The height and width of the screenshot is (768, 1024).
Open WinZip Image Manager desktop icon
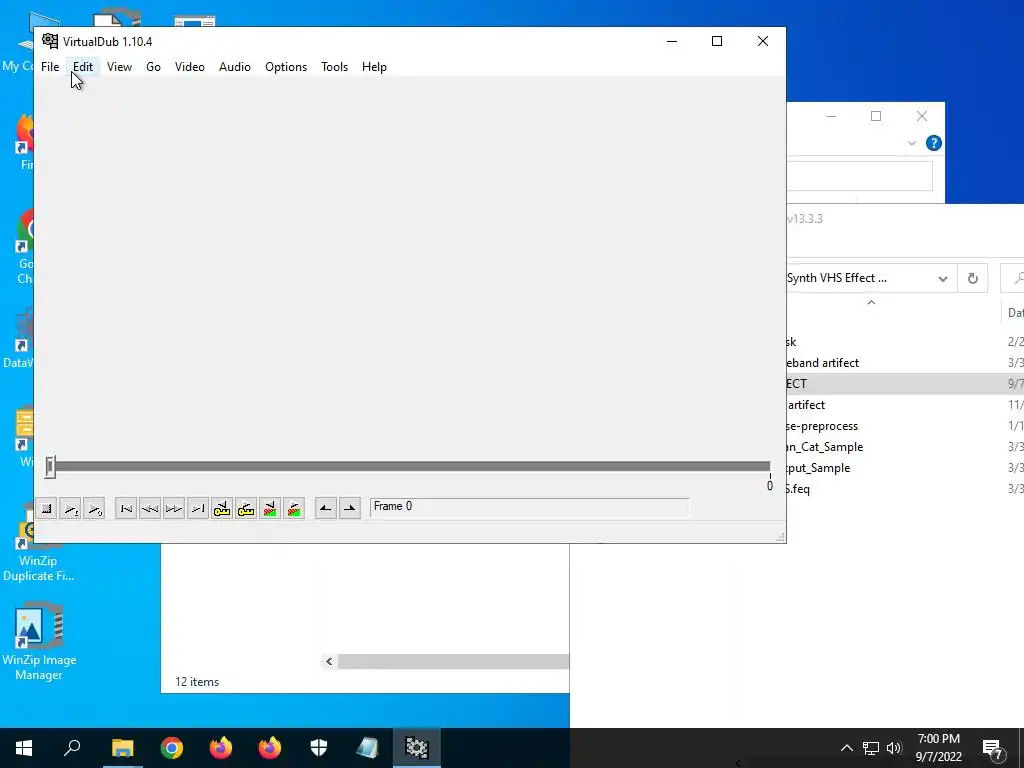[39, 642]
